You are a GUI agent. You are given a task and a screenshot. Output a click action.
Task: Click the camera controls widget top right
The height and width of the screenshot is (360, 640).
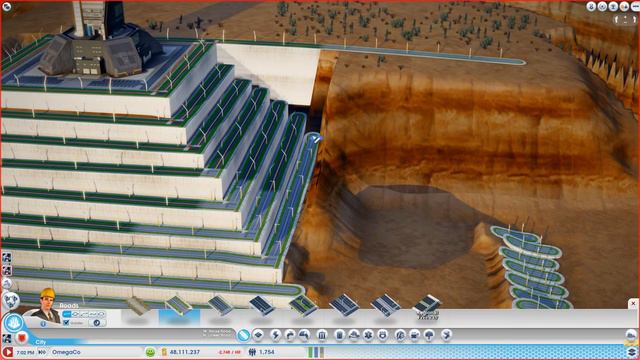(x=625, y=20)
